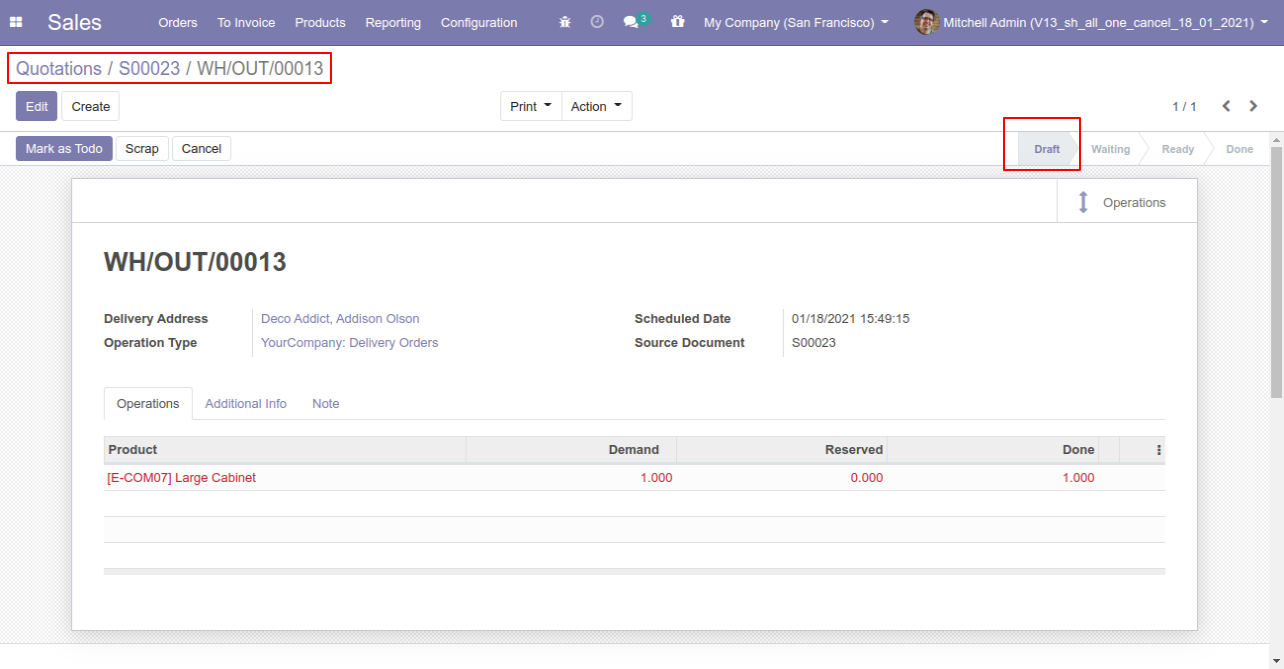Switch to the Note tab
Image resolution: width=1284 pixels, height=669 pixels.
tap(325, 404)
